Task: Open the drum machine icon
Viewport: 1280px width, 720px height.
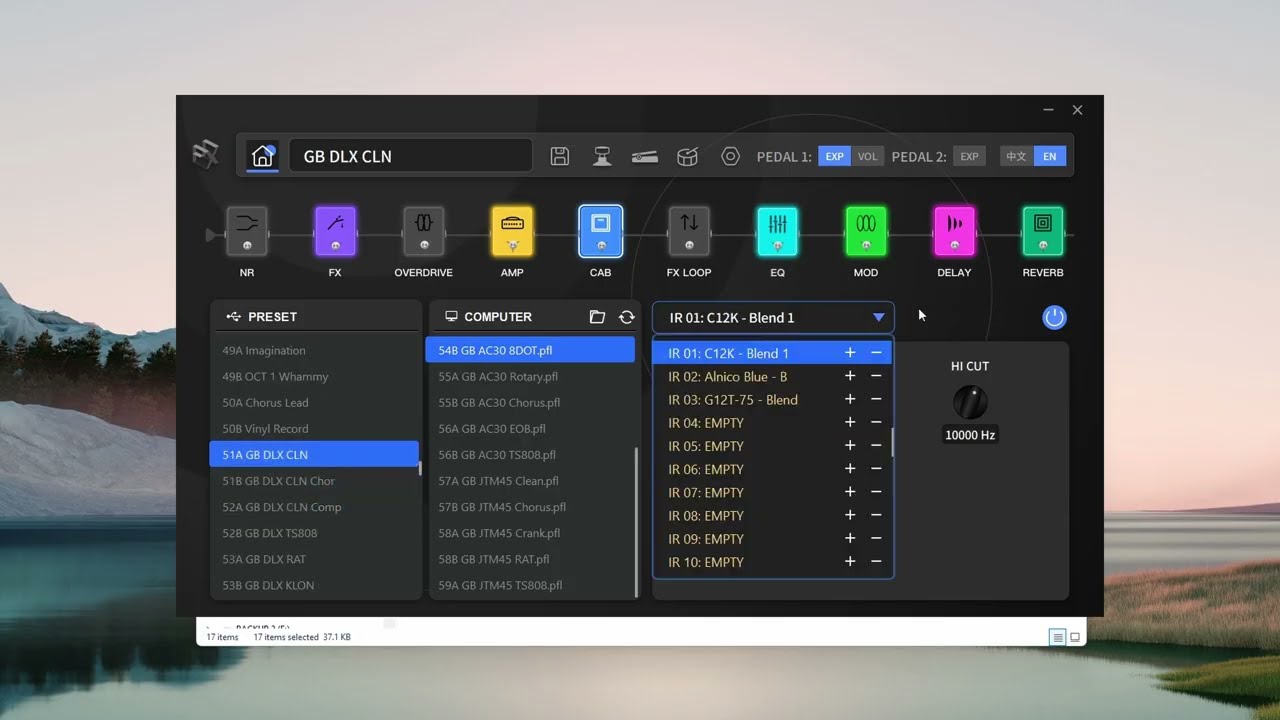Action: 687,156
